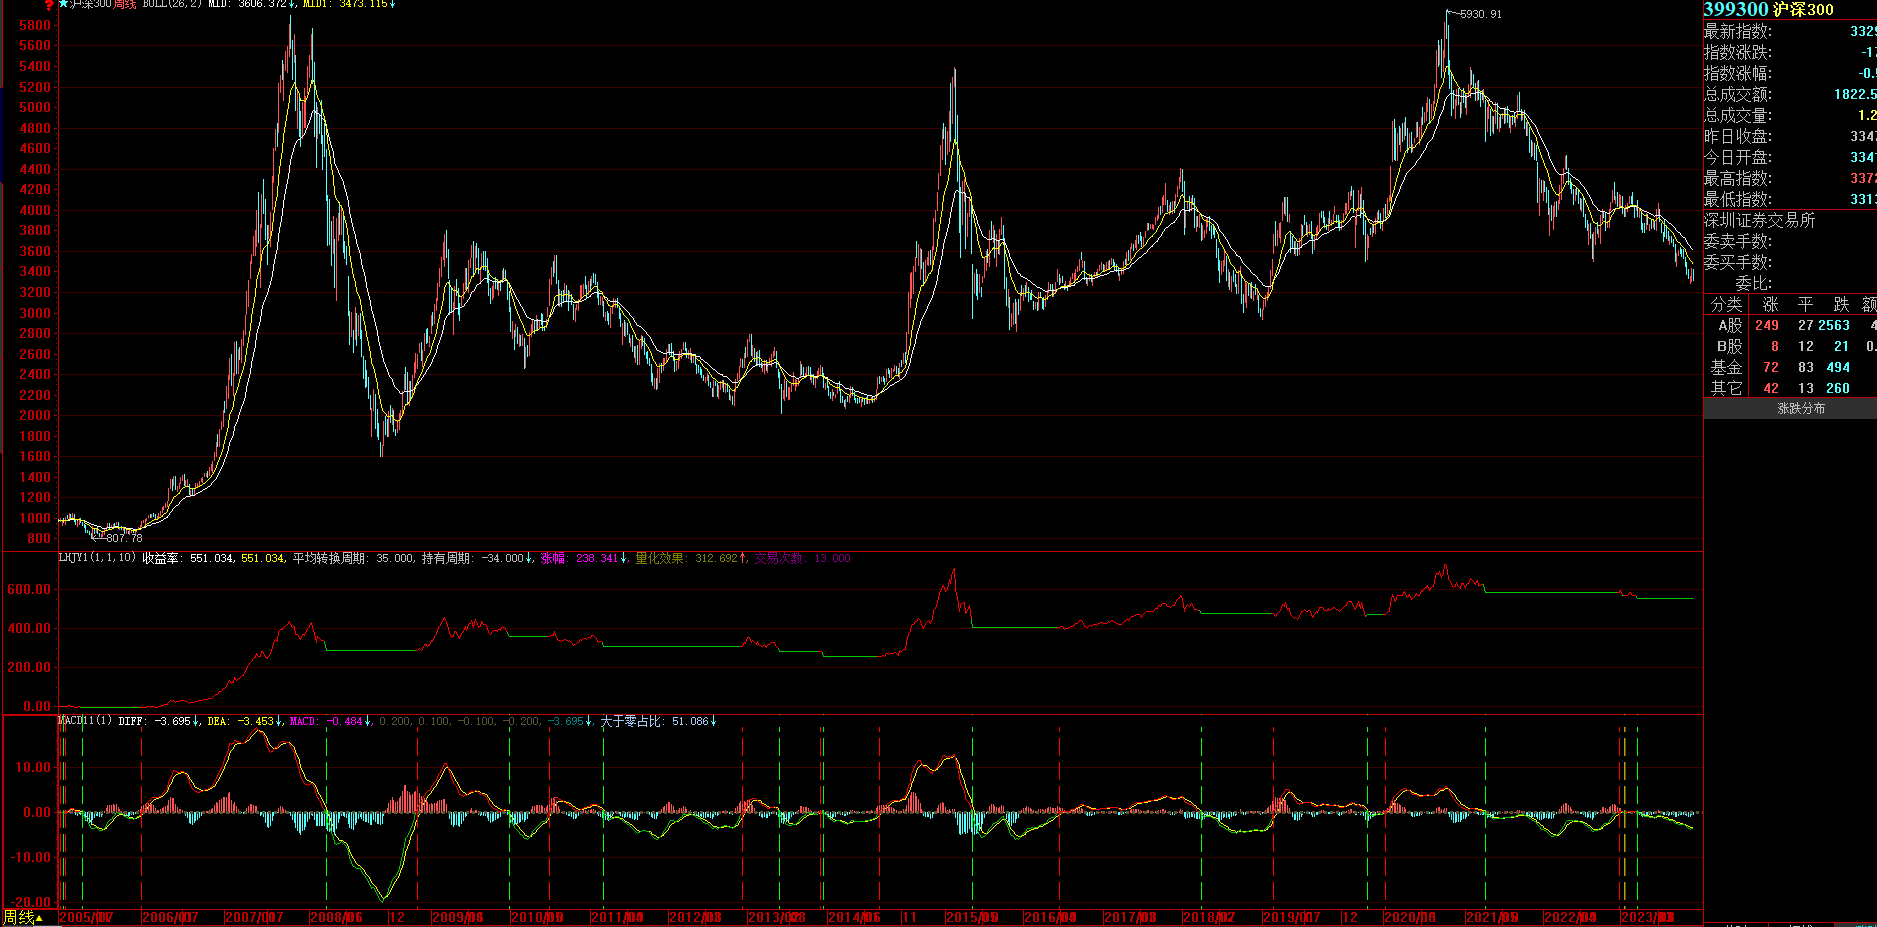The width and height of the screenshot is (1877, 927).
Task: Click the red question mark help icon
Action: 48,6
